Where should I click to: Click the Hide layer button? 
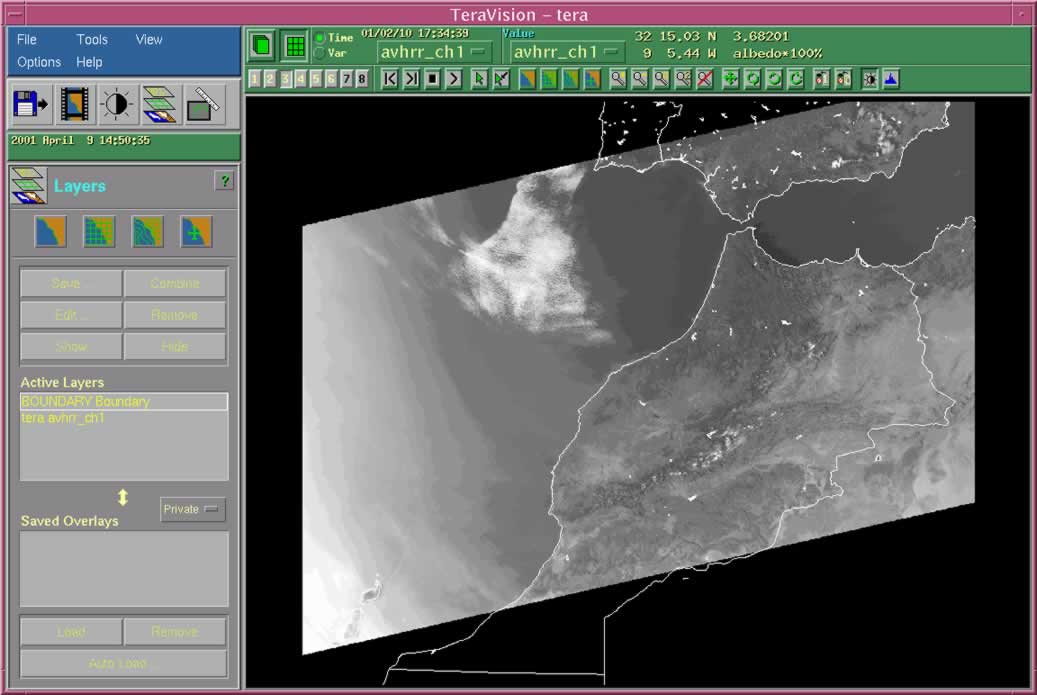click(x=174, y=346)
